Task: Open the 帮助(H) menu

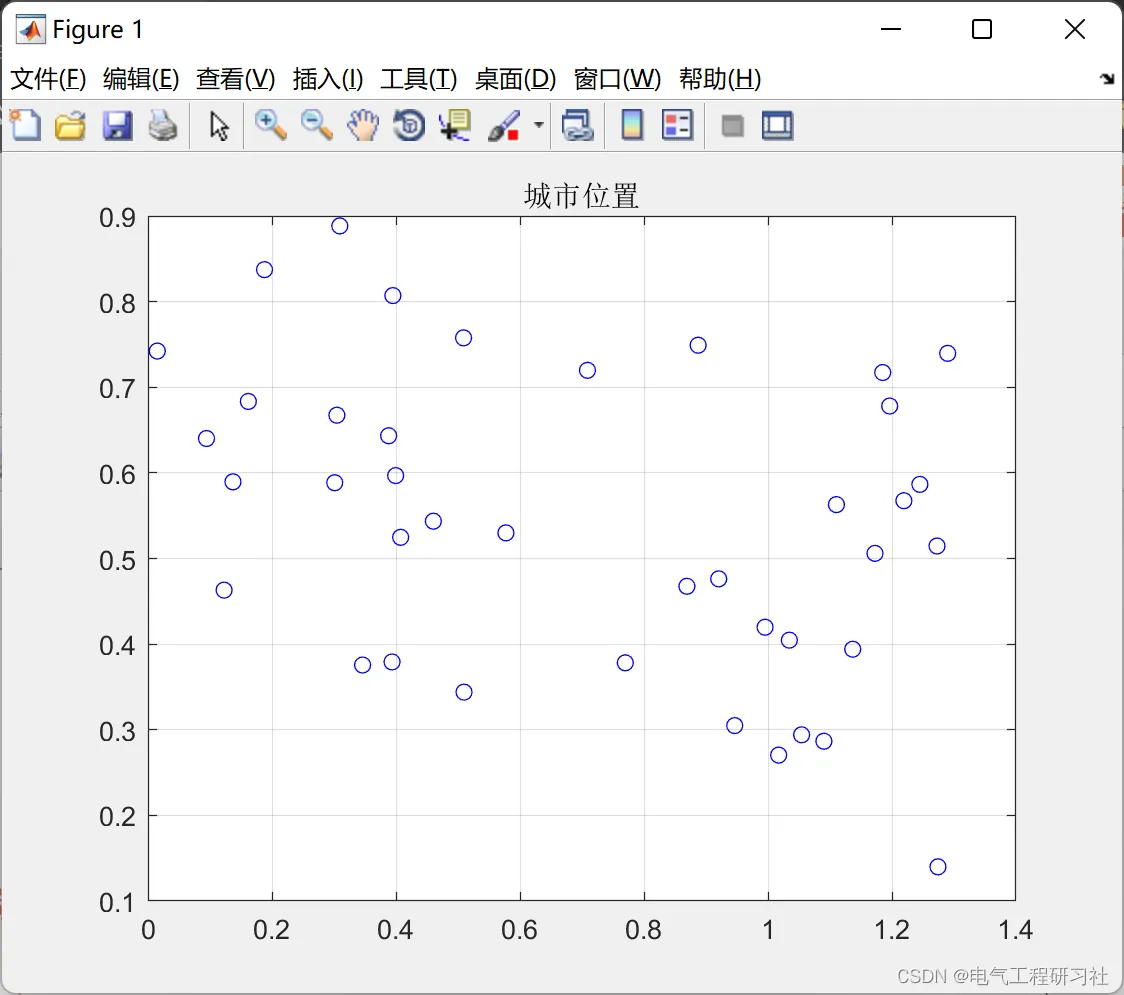Action: [x=720, y=79]
